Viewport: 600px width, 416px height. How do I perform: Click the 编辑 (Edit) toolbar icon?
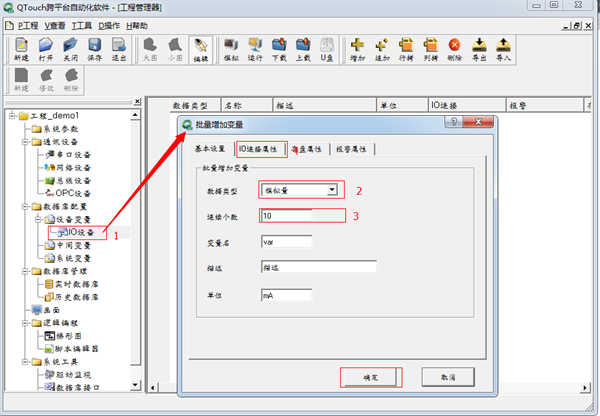[200, 47]
